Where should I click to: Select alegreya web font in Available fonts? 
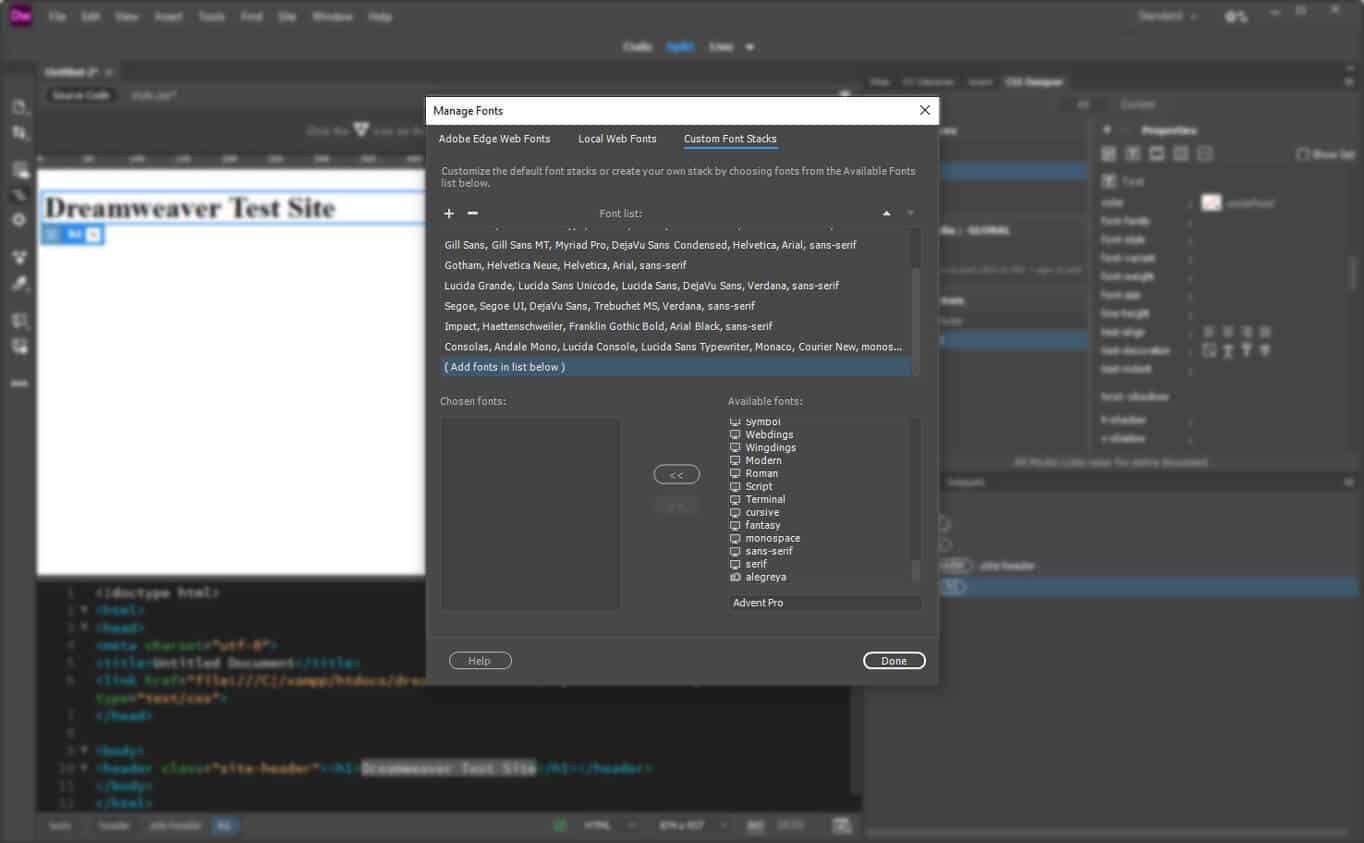pos(765,577)
